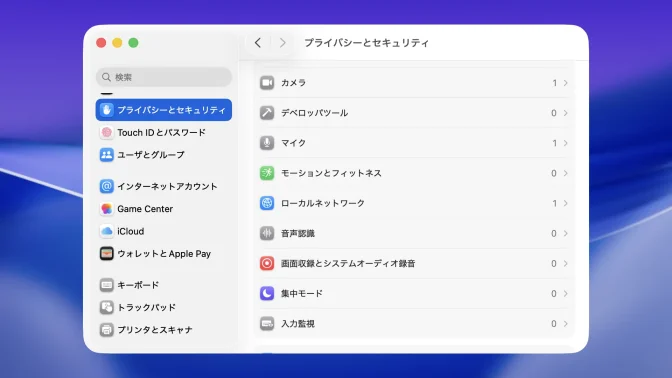Image resolution: width=672 pixels, height=378 pixels.
Task: Click the デベロッパツール label text
Action: point(314,113)
